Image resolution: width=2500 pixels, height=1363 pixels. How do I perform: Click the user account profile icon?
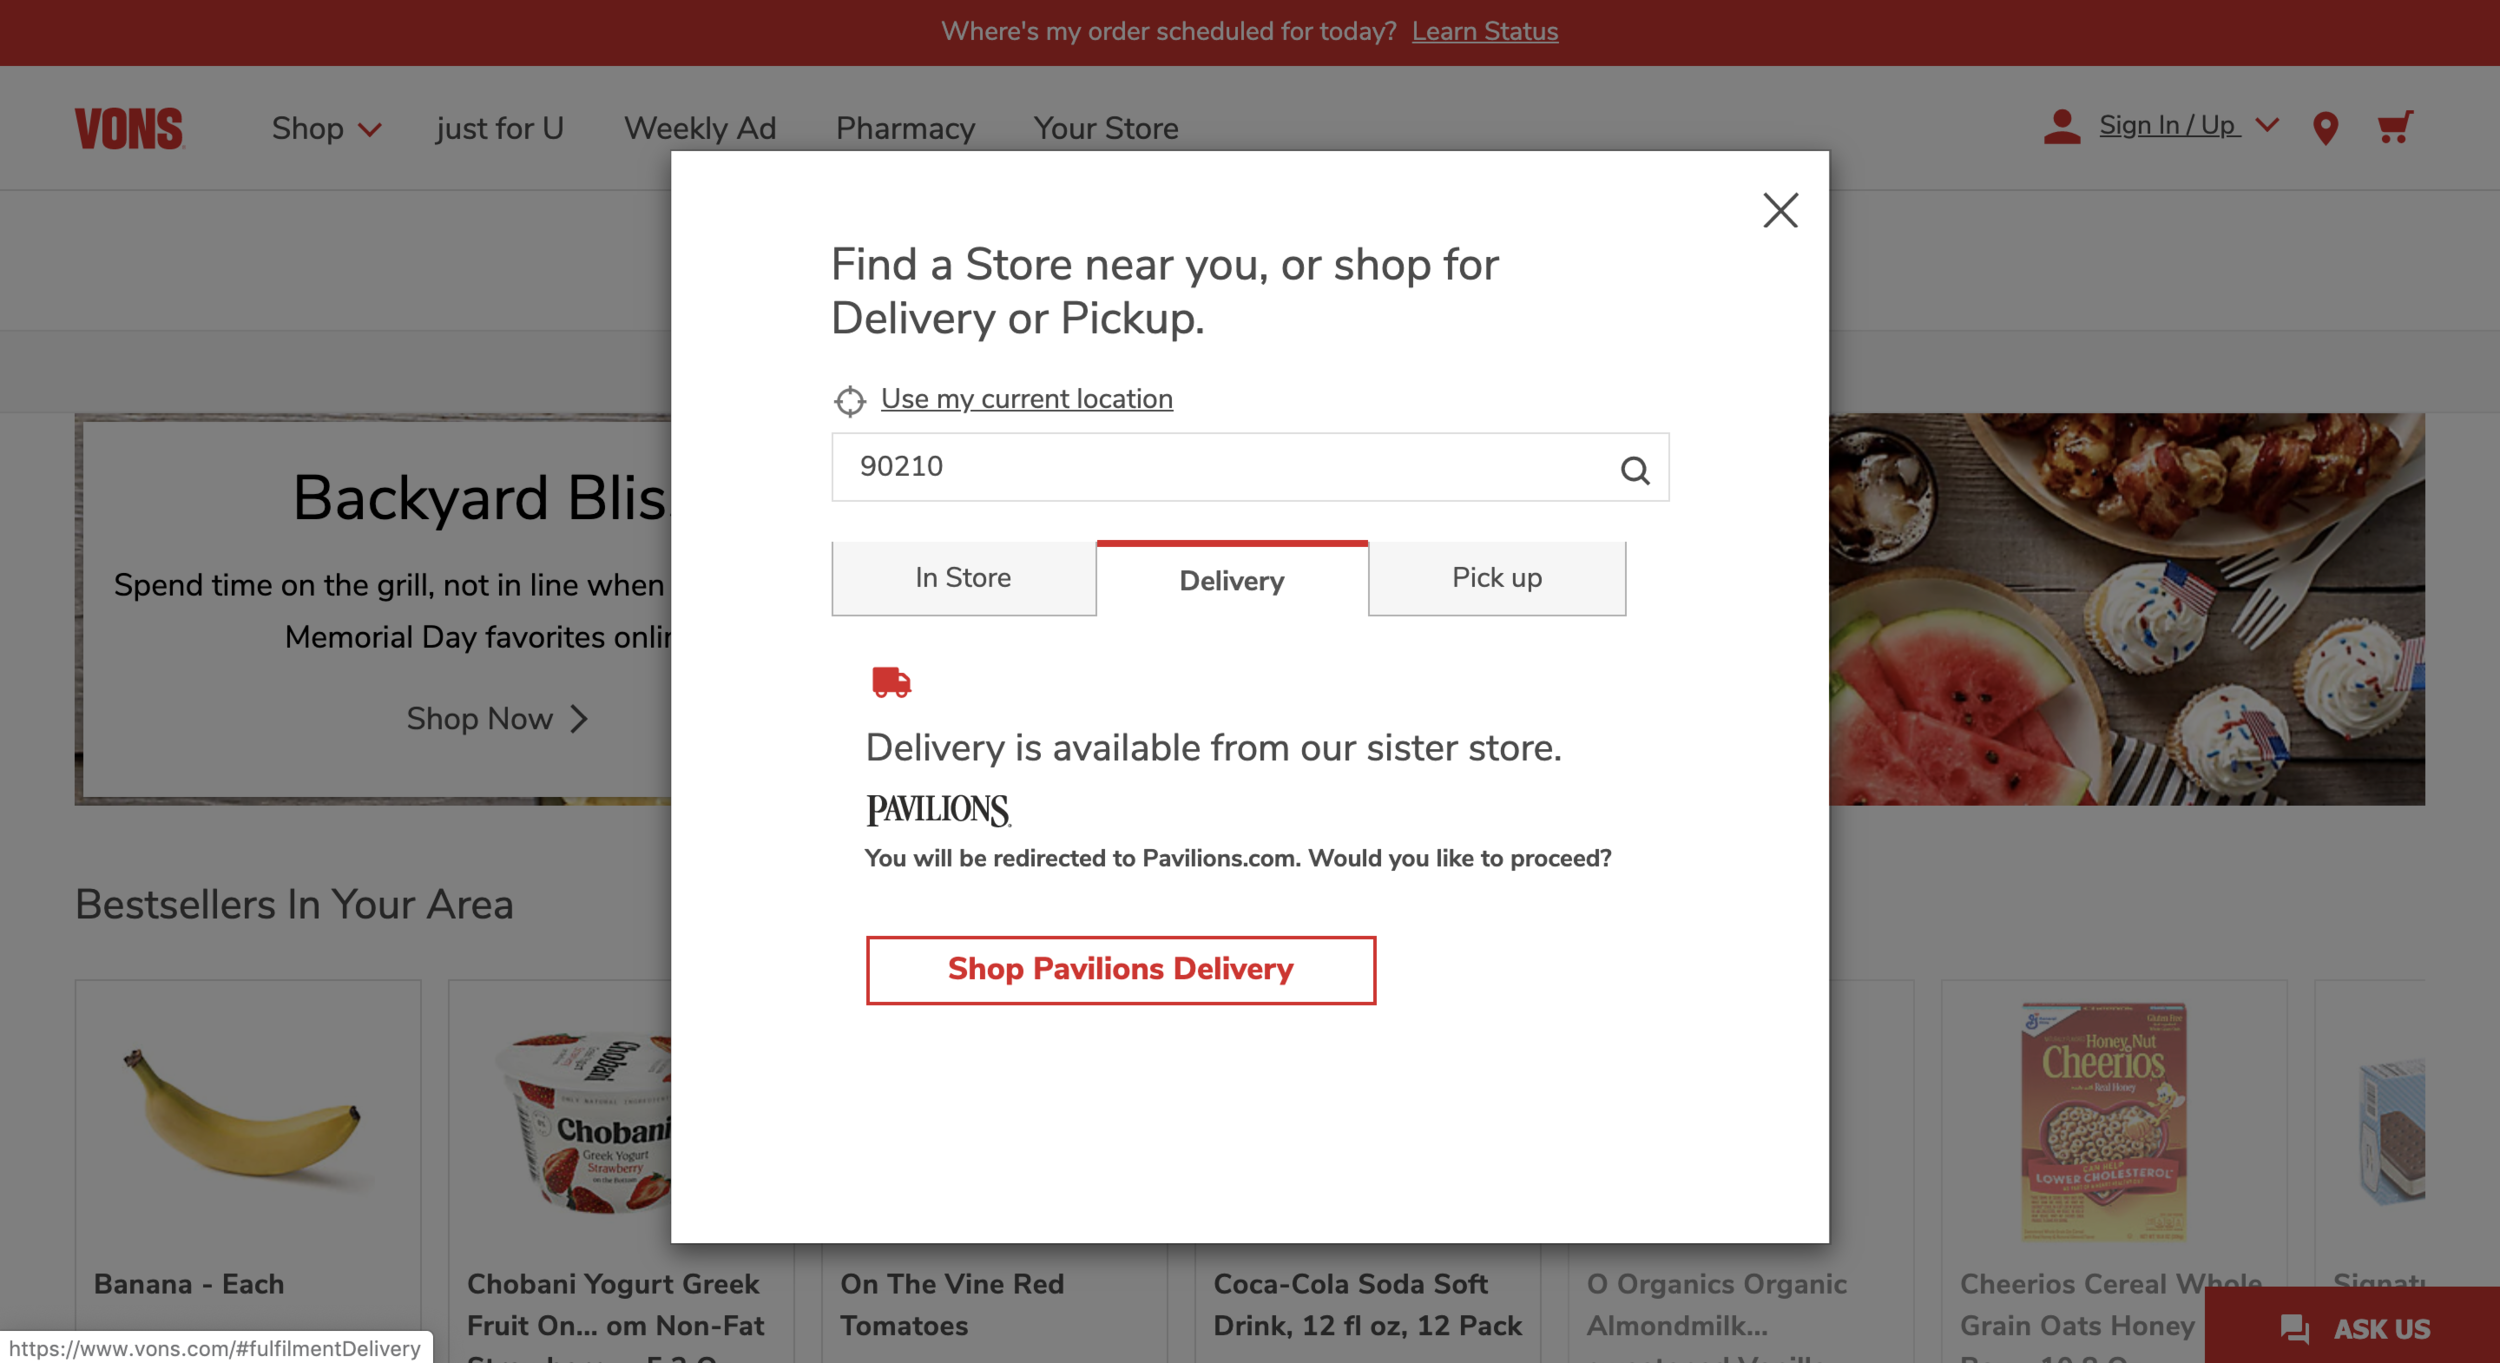[x=2061, y=127]
